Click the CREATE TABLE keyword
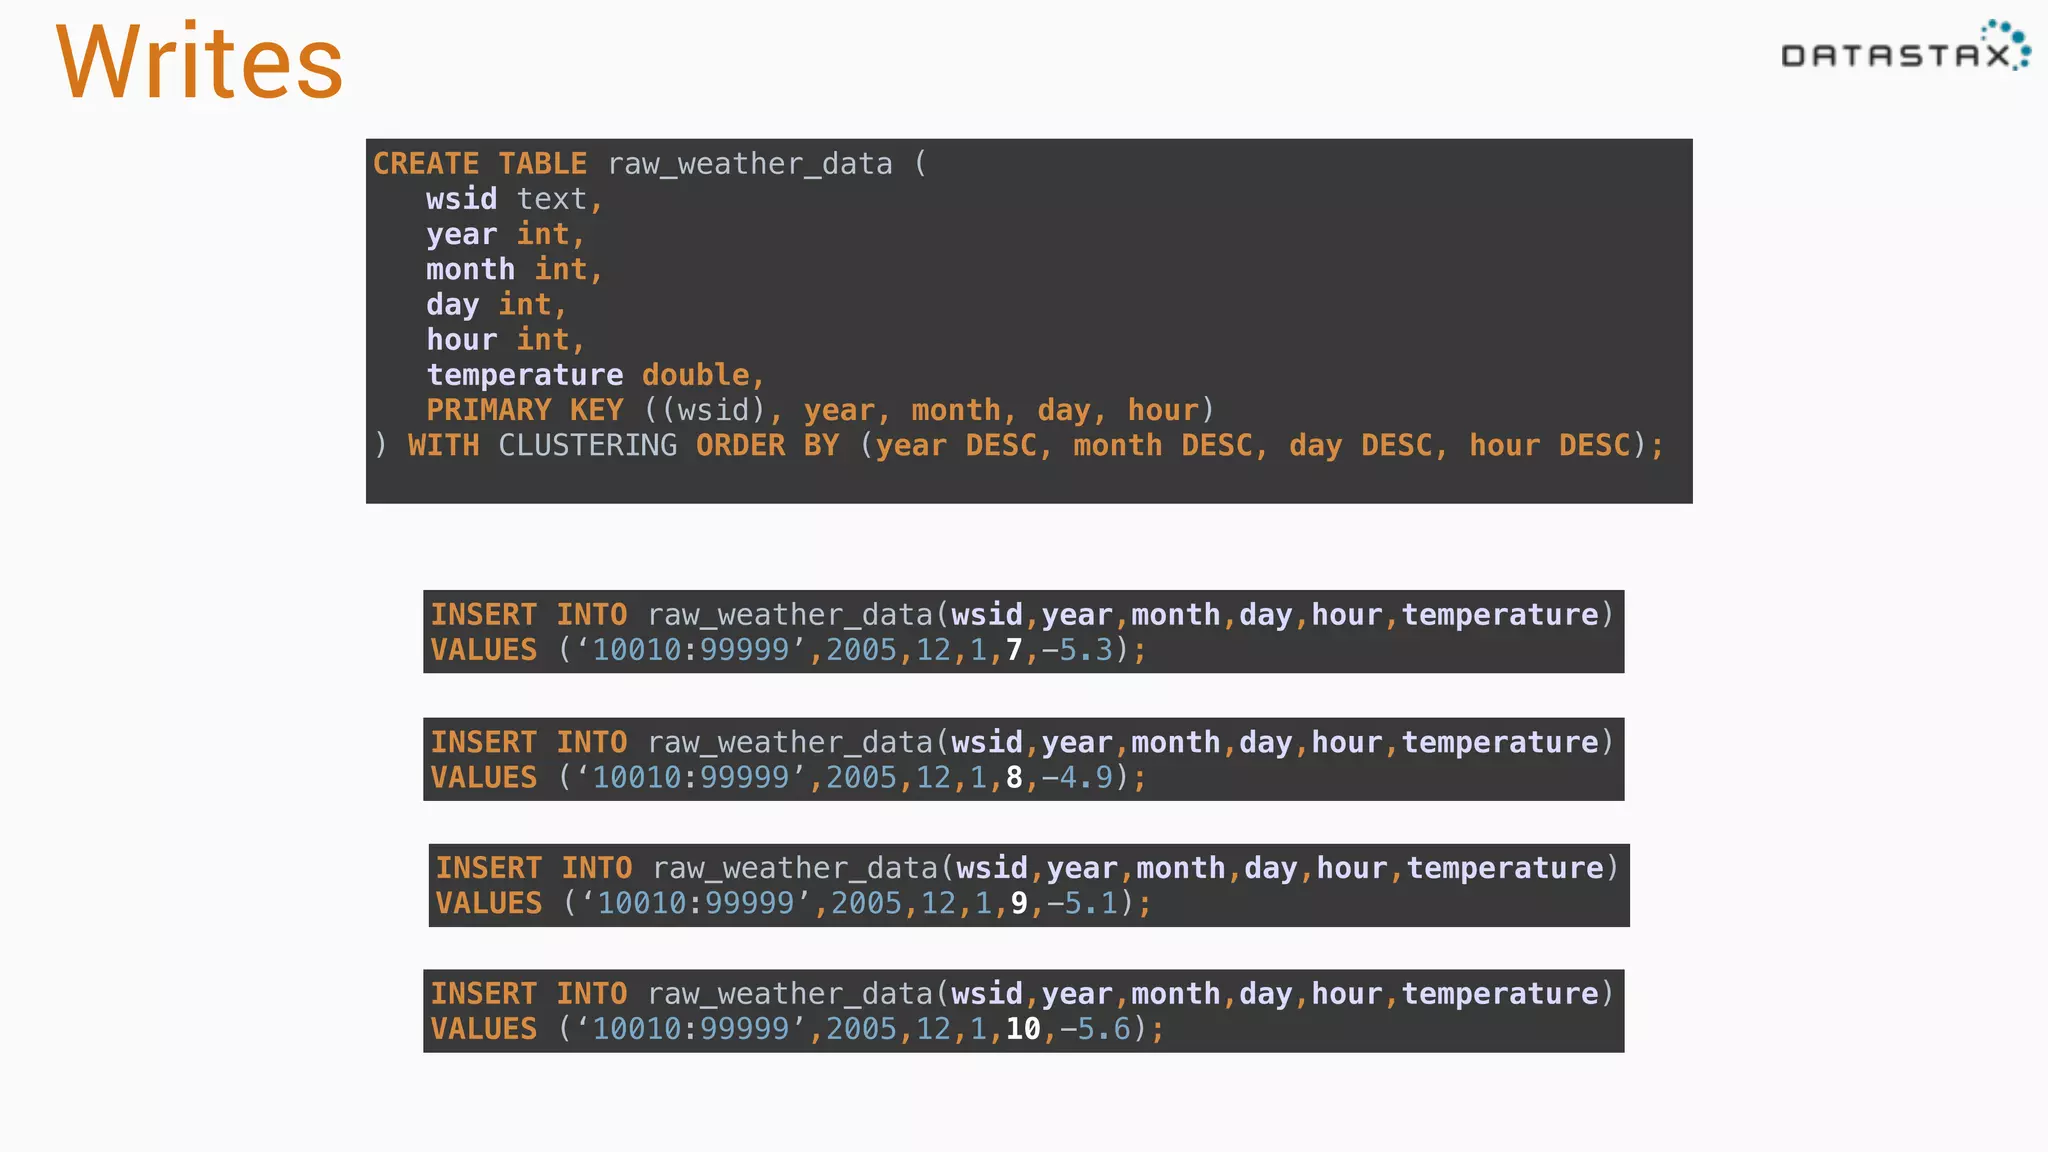Image resolution: width=2048 pixels, height=1152 pixels. pos(479,164)
